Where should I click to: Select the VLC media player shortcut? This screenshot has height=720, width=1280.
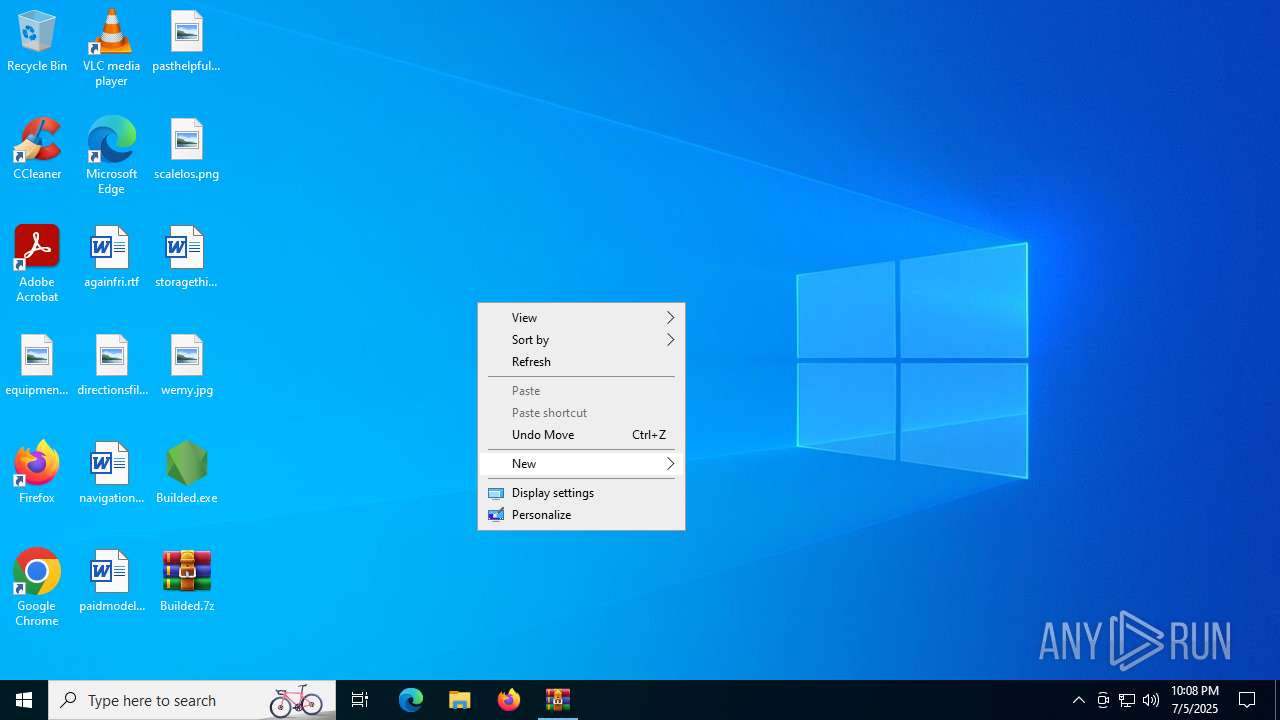point(111,48)
